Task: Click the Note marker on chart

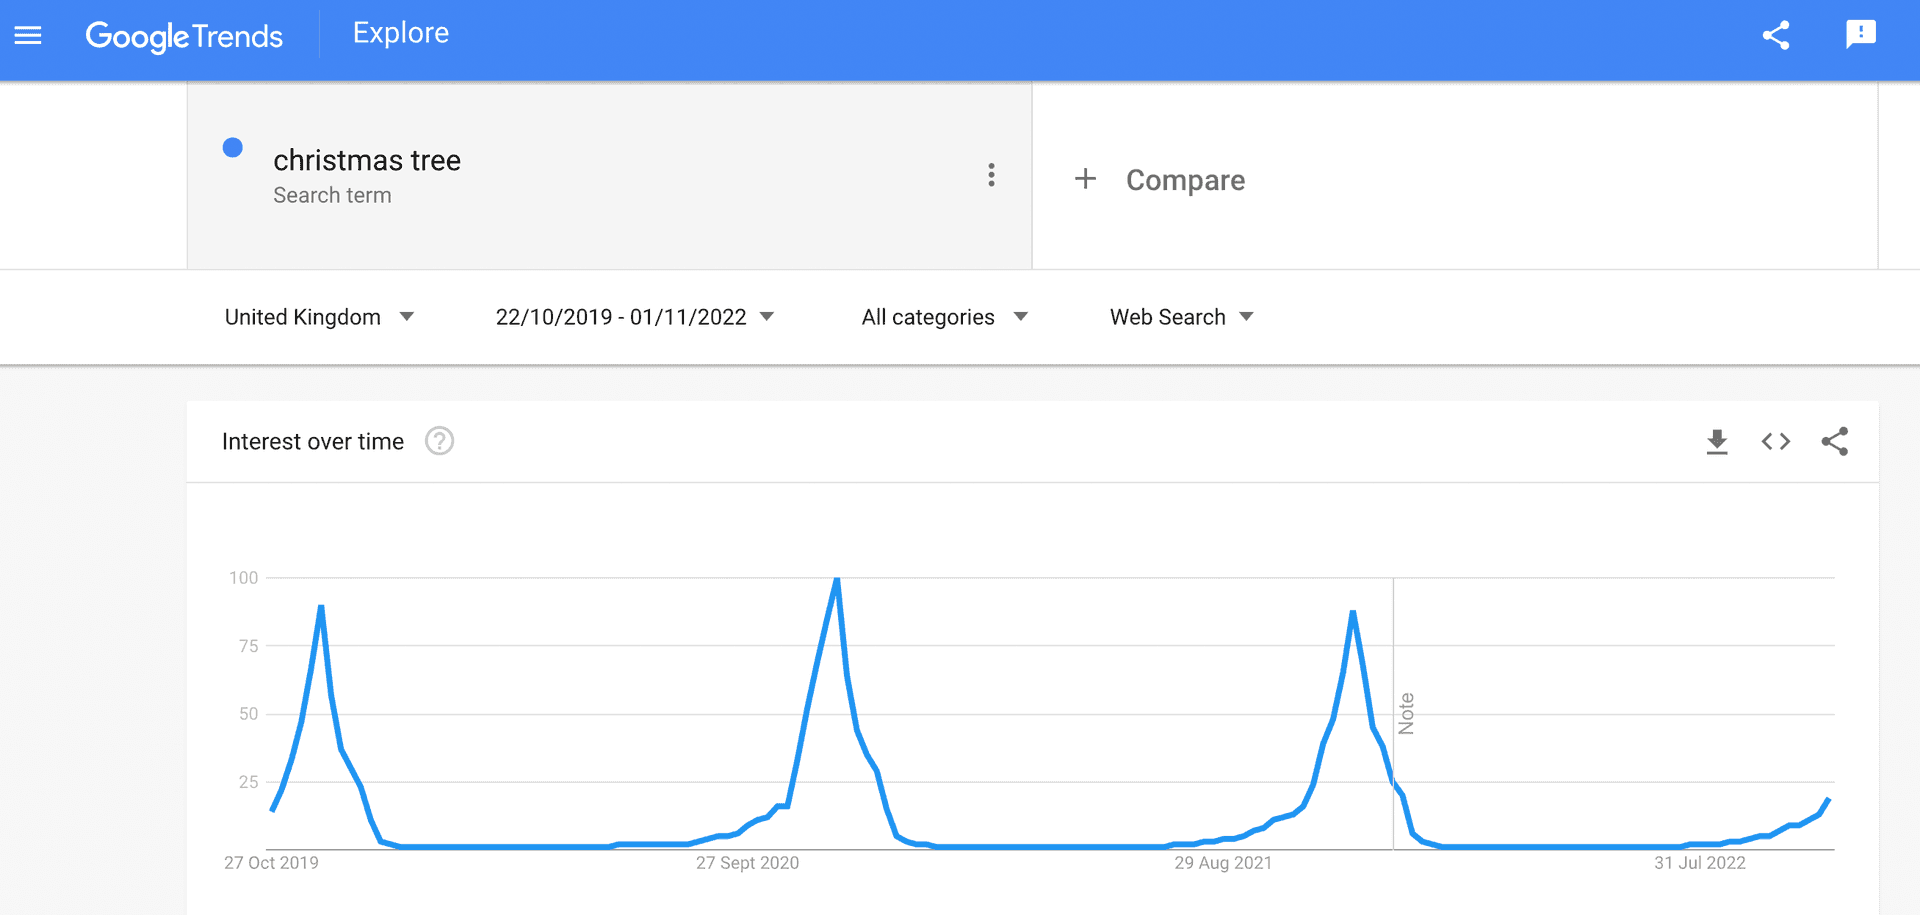Action: [1406, 713]
